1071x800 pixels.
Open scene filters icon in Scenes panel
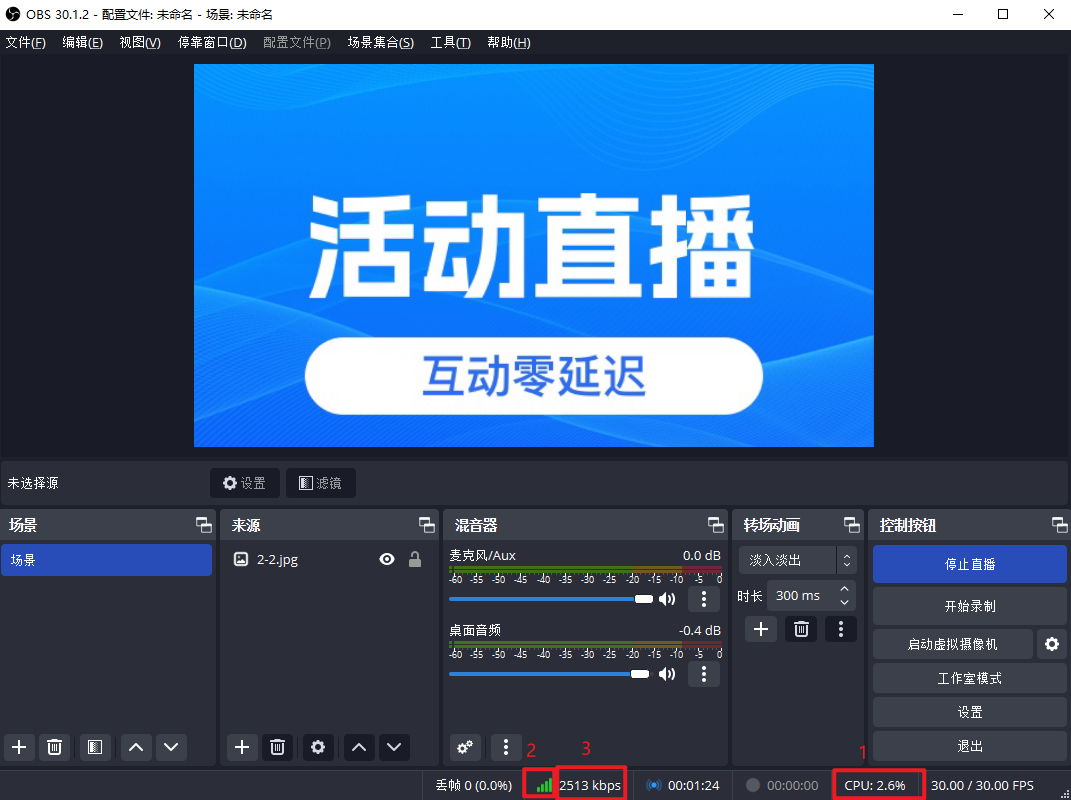coord(94,747)
